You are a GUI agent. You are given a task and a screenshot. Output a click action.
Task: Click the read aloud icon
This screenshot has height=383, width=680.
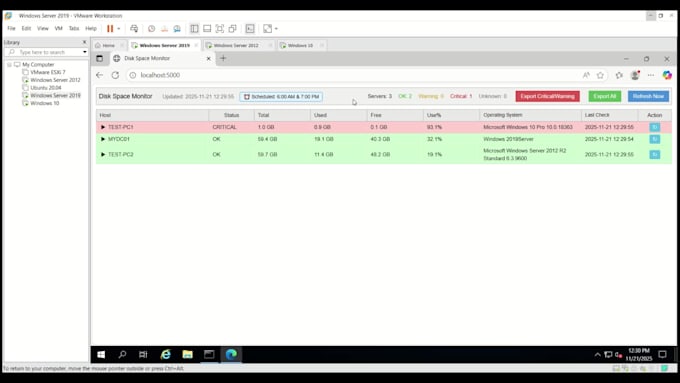tap(586, 75)
